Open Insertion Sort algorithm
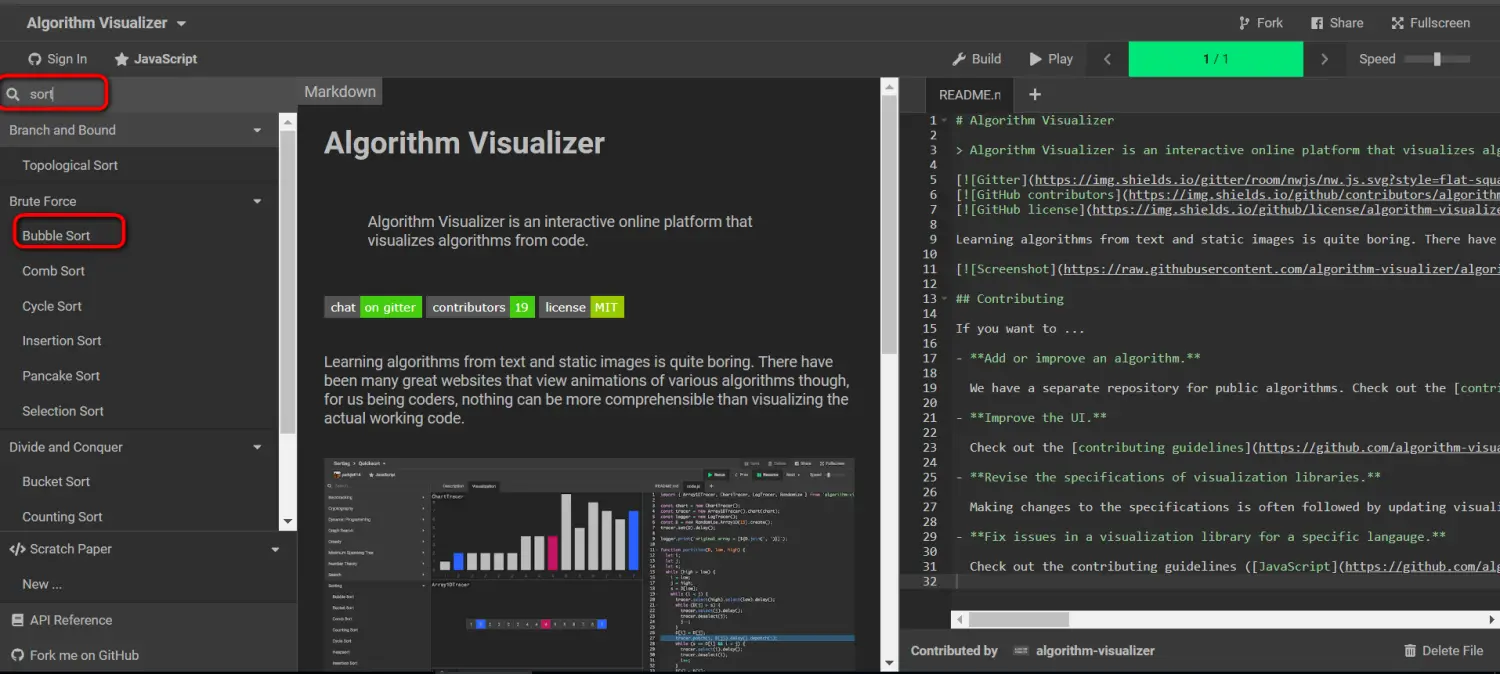Screen dimensions: 1500x674 point(62,341)
